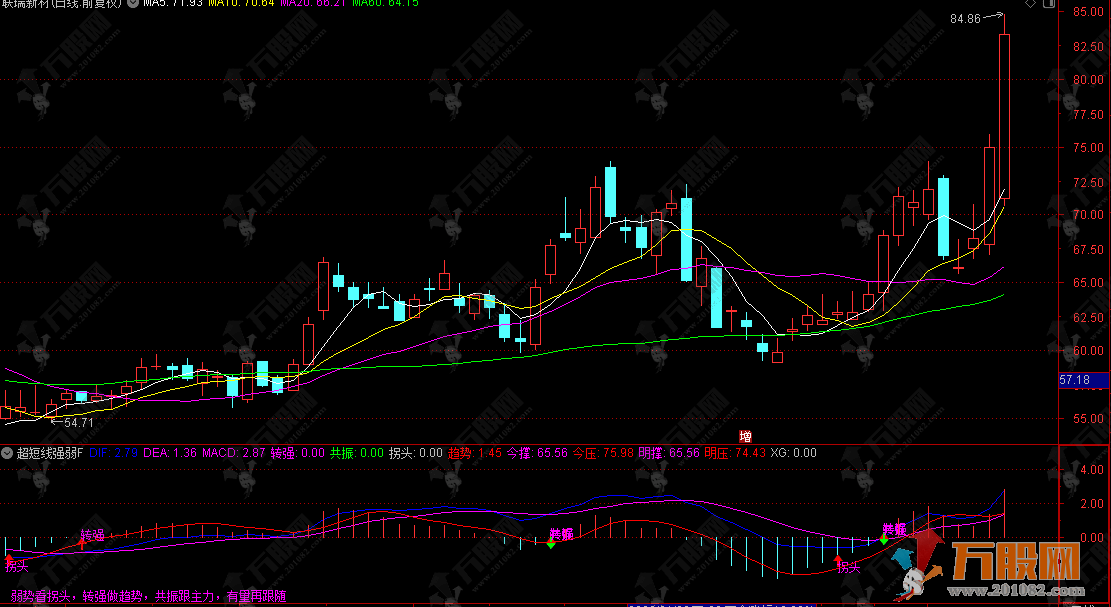The image size is (1111, 607).
Task: Select the 54.71 low price label
Action: pyautogui.click(x=78, y=423)
